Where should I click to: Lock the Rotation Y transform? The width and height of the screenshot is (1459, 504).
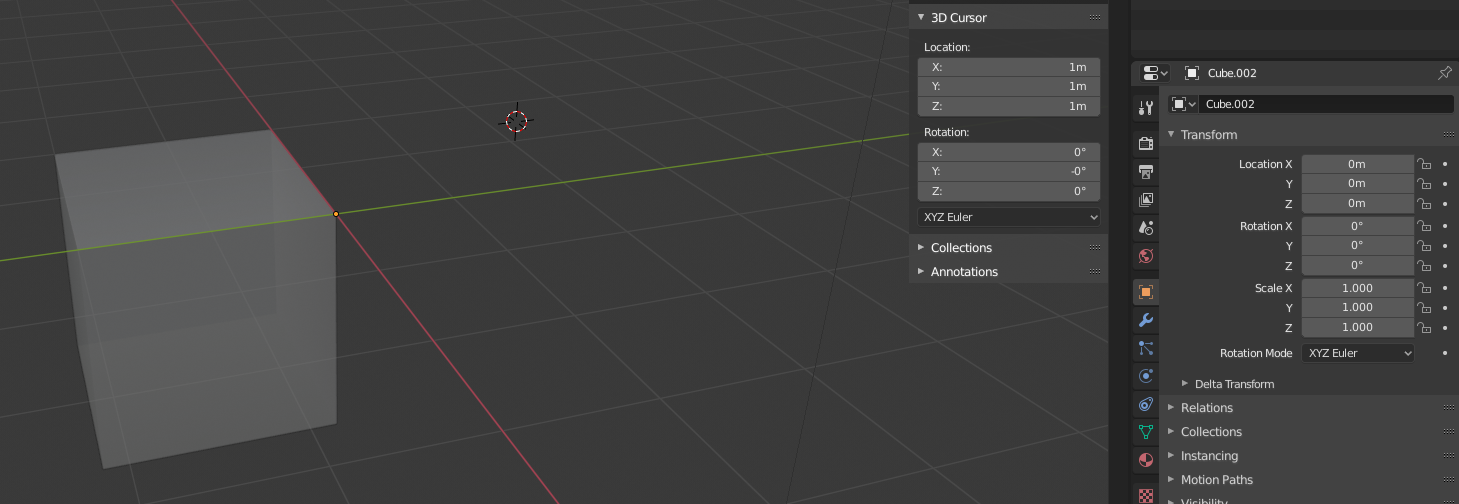pyautogui.click(x=1424, y=246)
